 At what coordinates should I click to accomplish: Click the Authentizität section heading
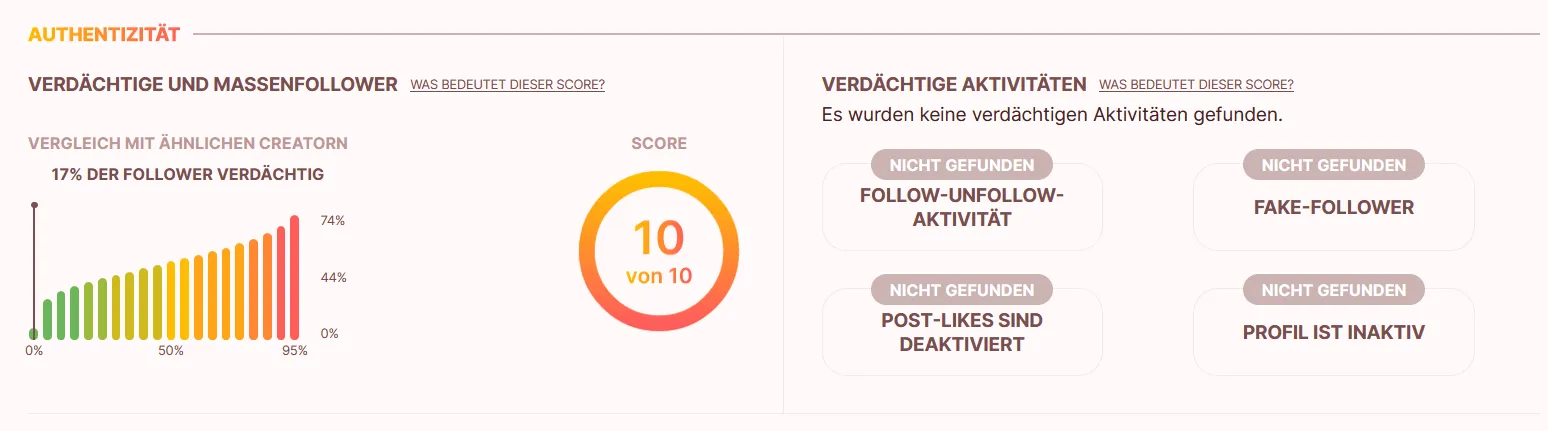pyautogui.click(x=104, y=35)
